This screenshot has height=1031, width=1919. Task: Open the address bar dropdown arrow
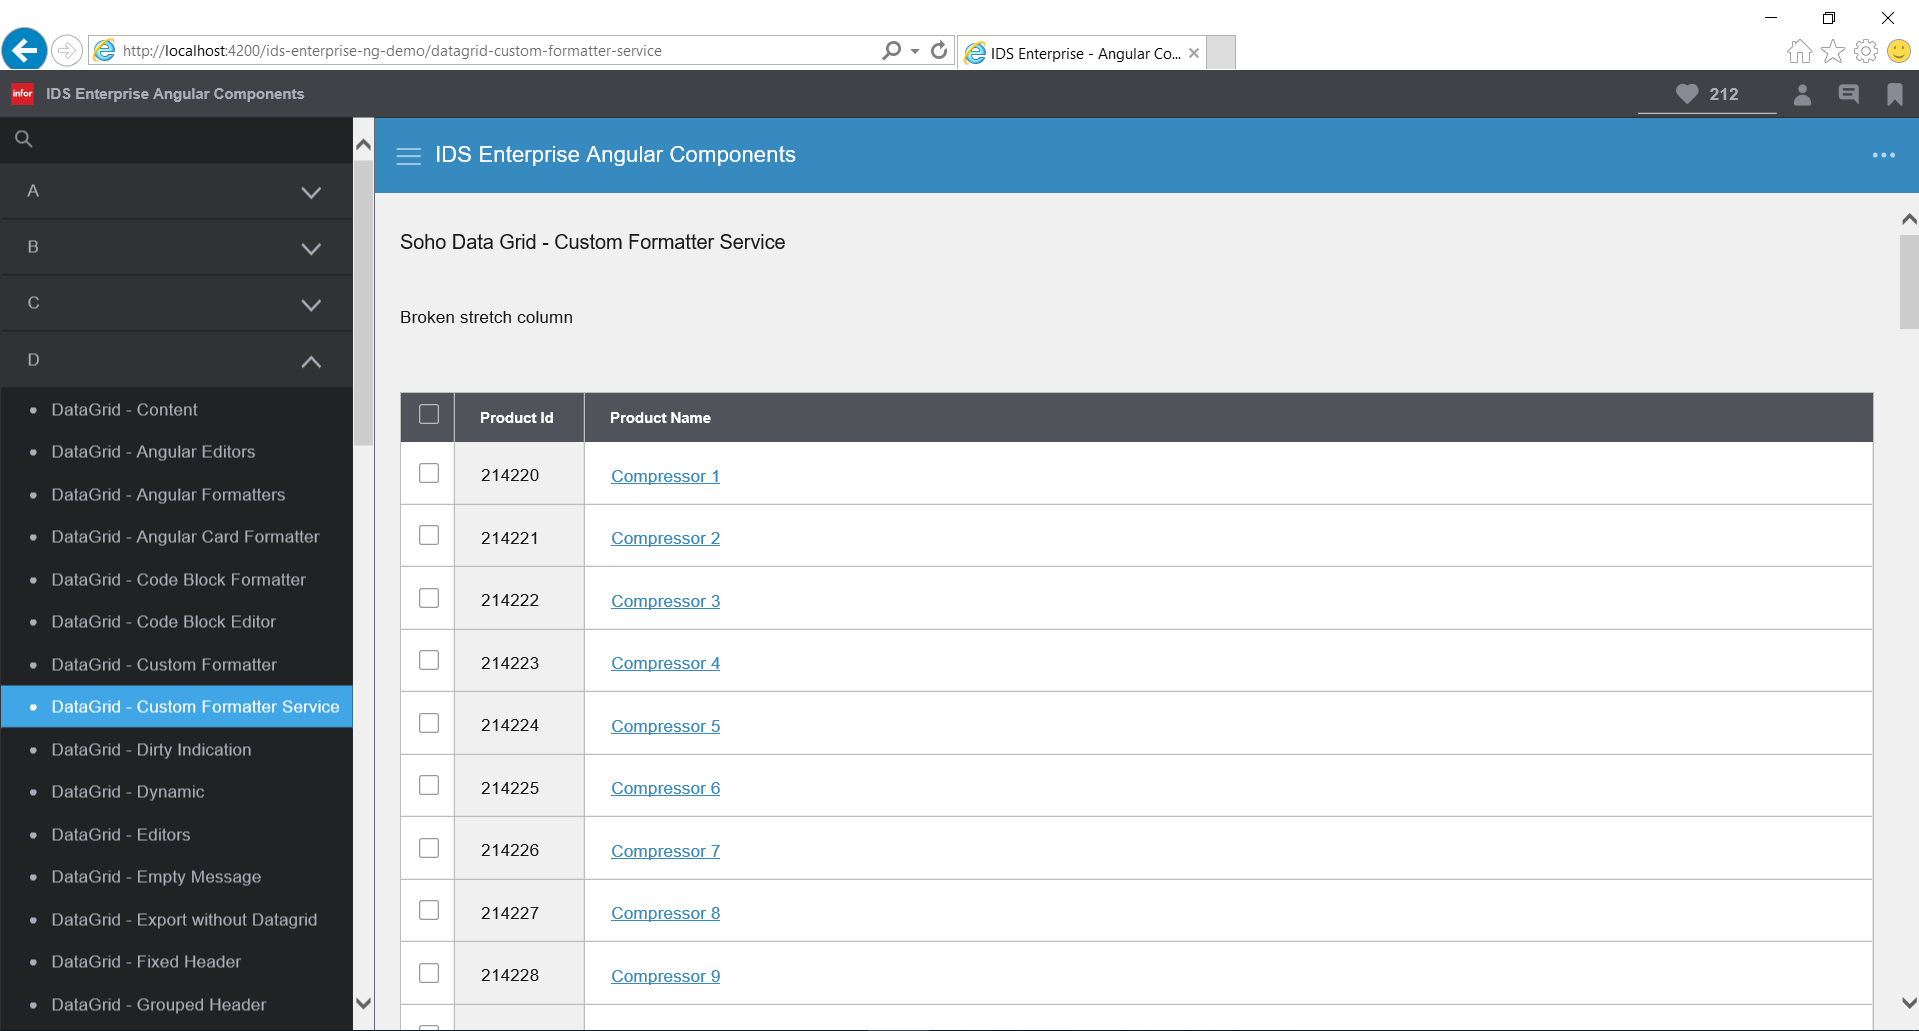[x=915, y=51]
